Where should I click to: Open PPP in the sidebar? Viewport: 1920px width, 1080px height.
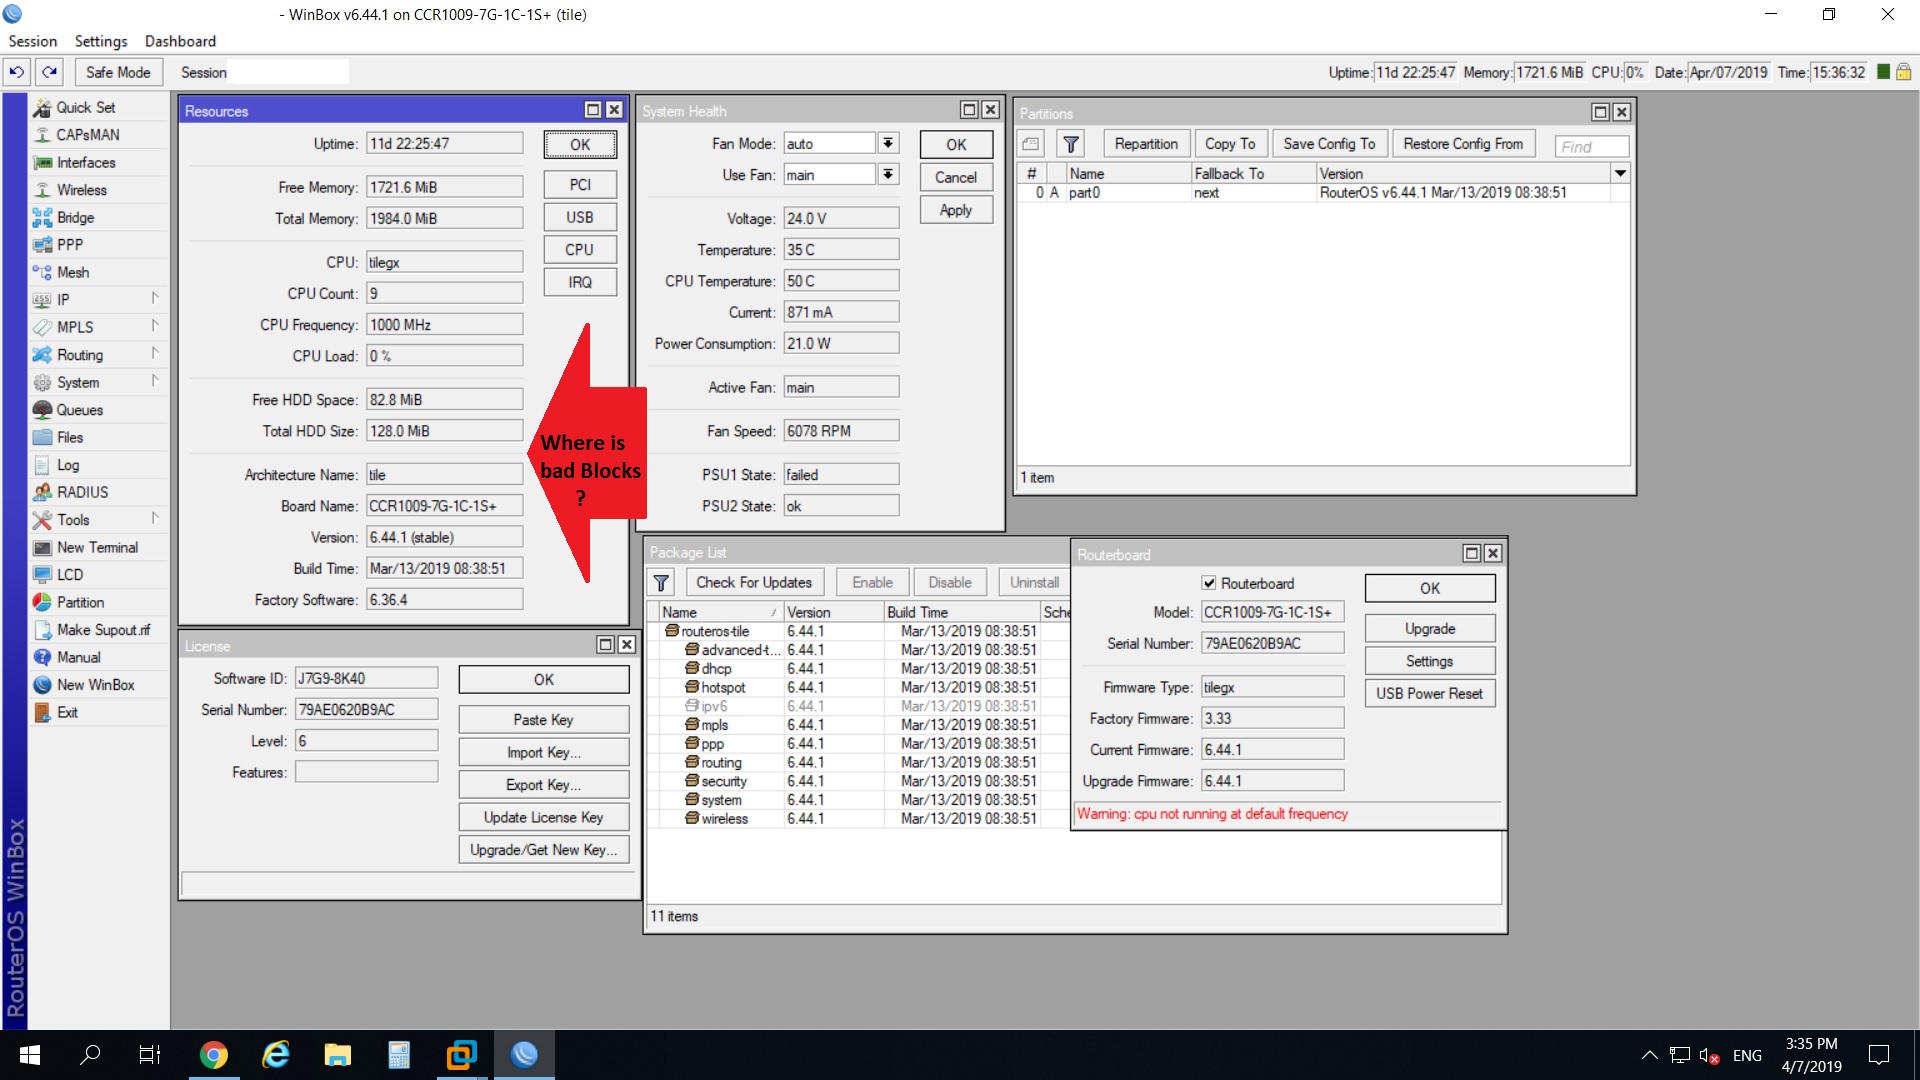coord(70,245)
